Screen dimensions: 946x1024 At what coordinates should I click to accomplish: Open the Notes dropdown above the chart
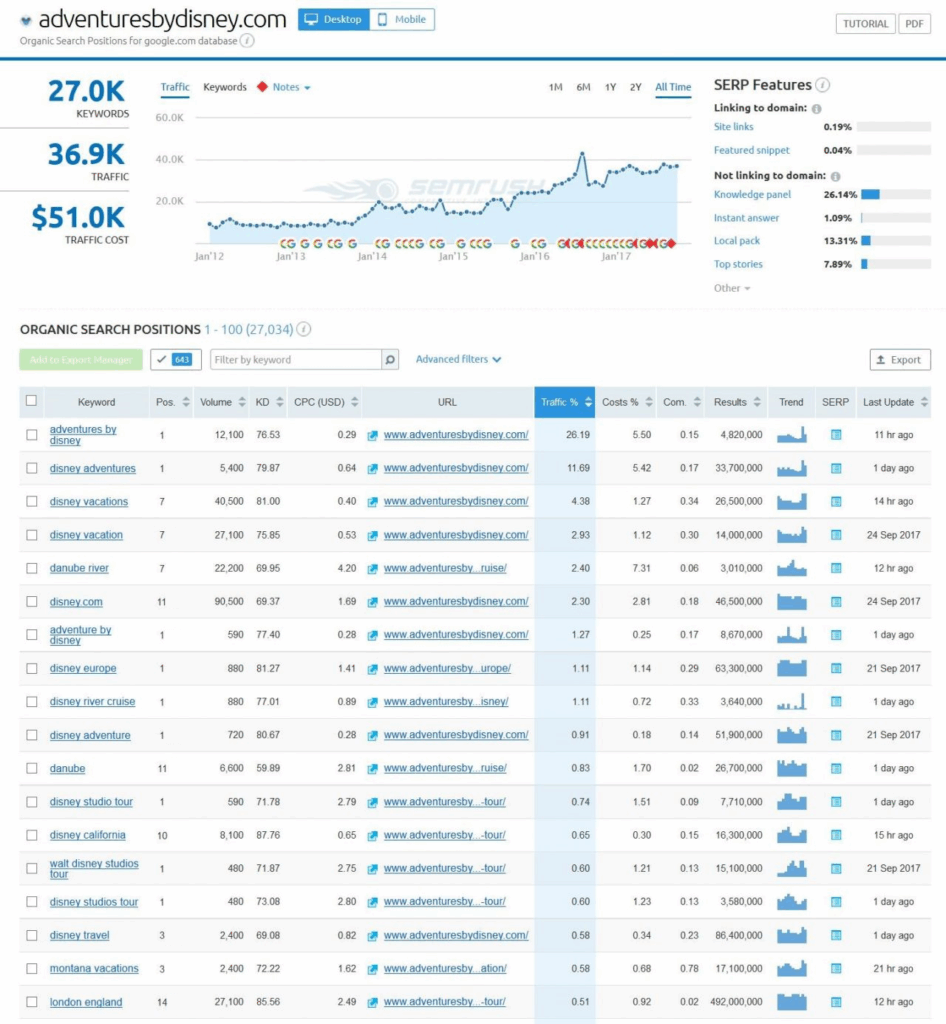tap(292, 87)
